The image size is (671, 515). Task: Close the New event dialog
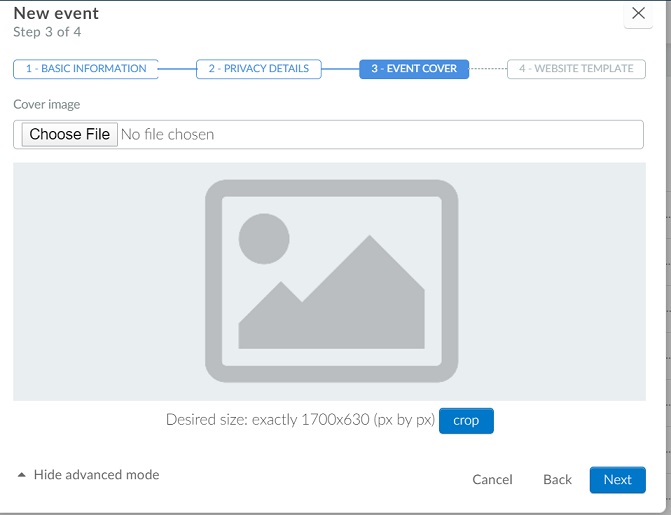pyautogui.click(x=638, y=14)
